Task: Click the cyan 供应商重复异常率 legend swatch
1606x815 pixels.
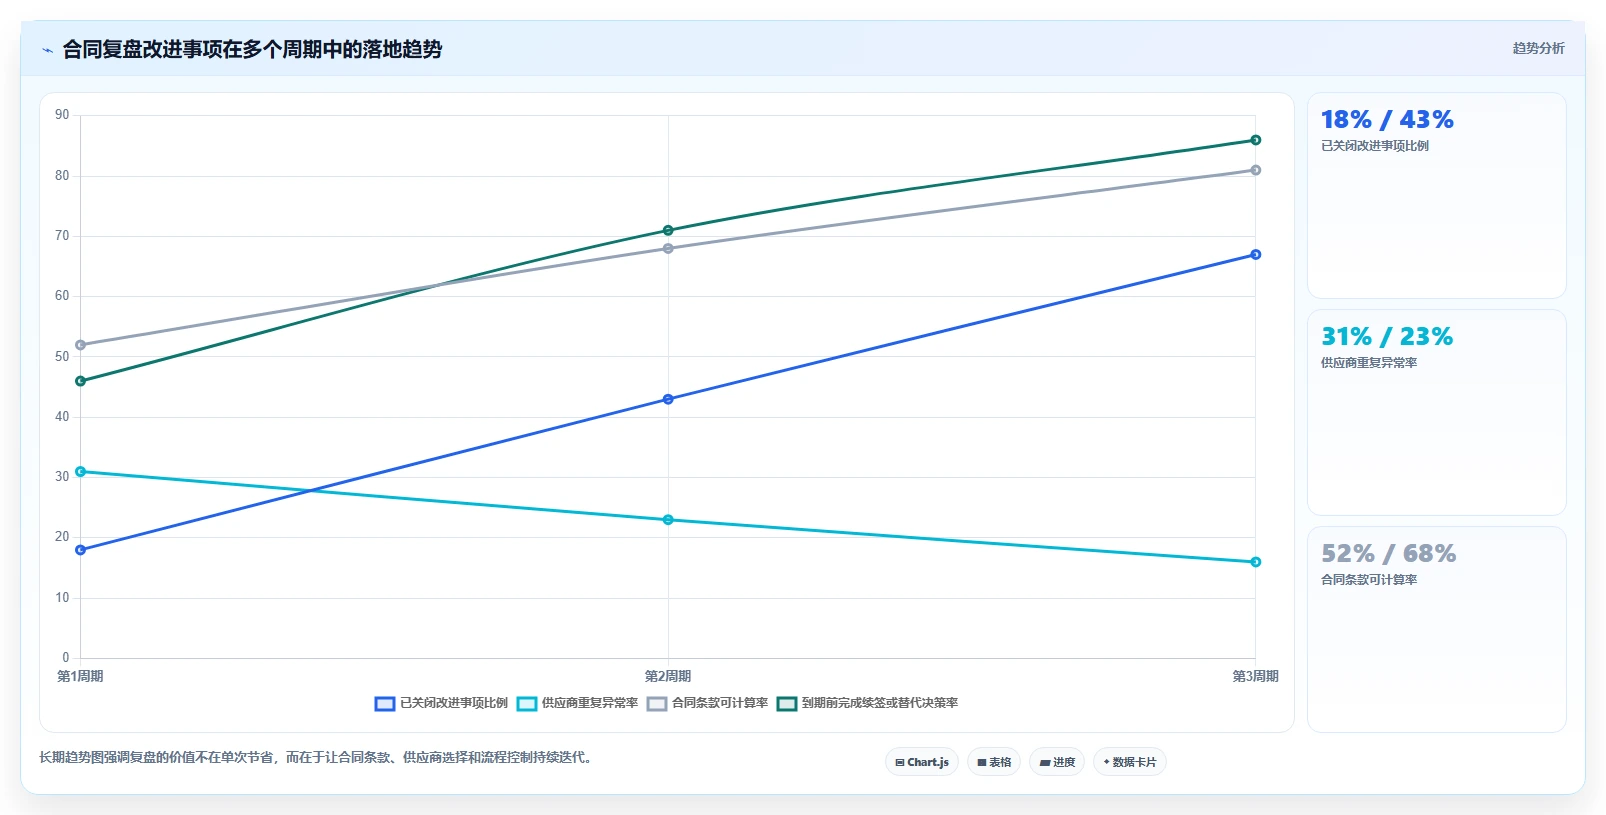Action: point(527,704)
